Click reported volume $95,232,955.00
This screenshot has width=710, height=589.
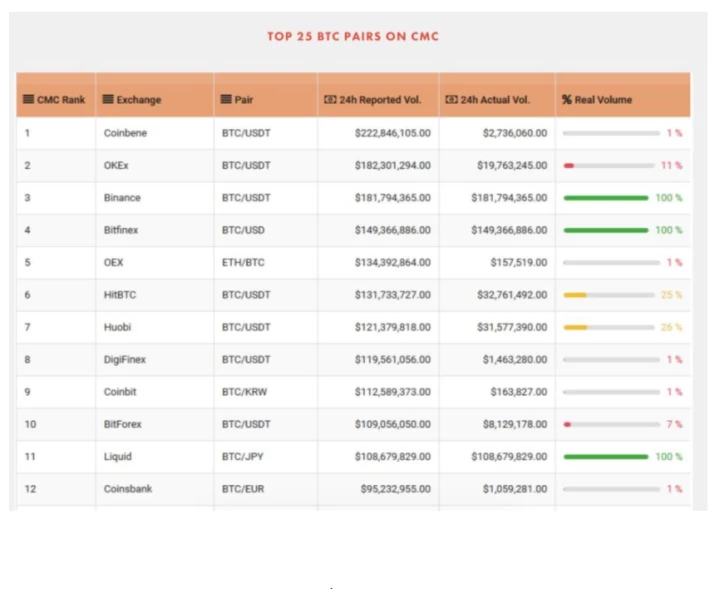pyautogui.click(x=396, y=489)
